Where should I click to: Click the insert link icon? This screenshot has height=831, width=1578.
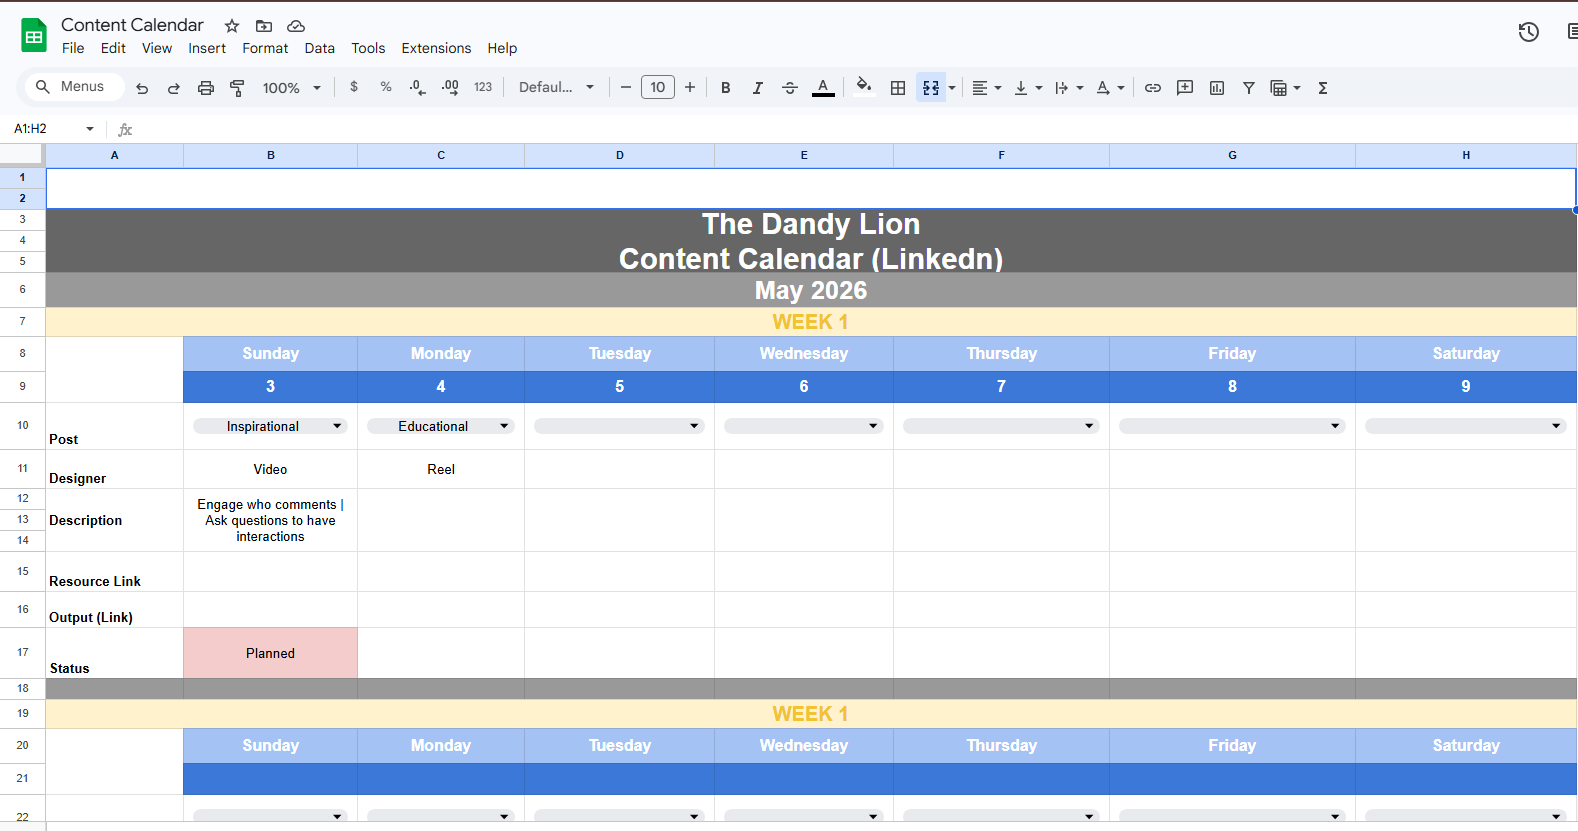(x=1153, y=88)
